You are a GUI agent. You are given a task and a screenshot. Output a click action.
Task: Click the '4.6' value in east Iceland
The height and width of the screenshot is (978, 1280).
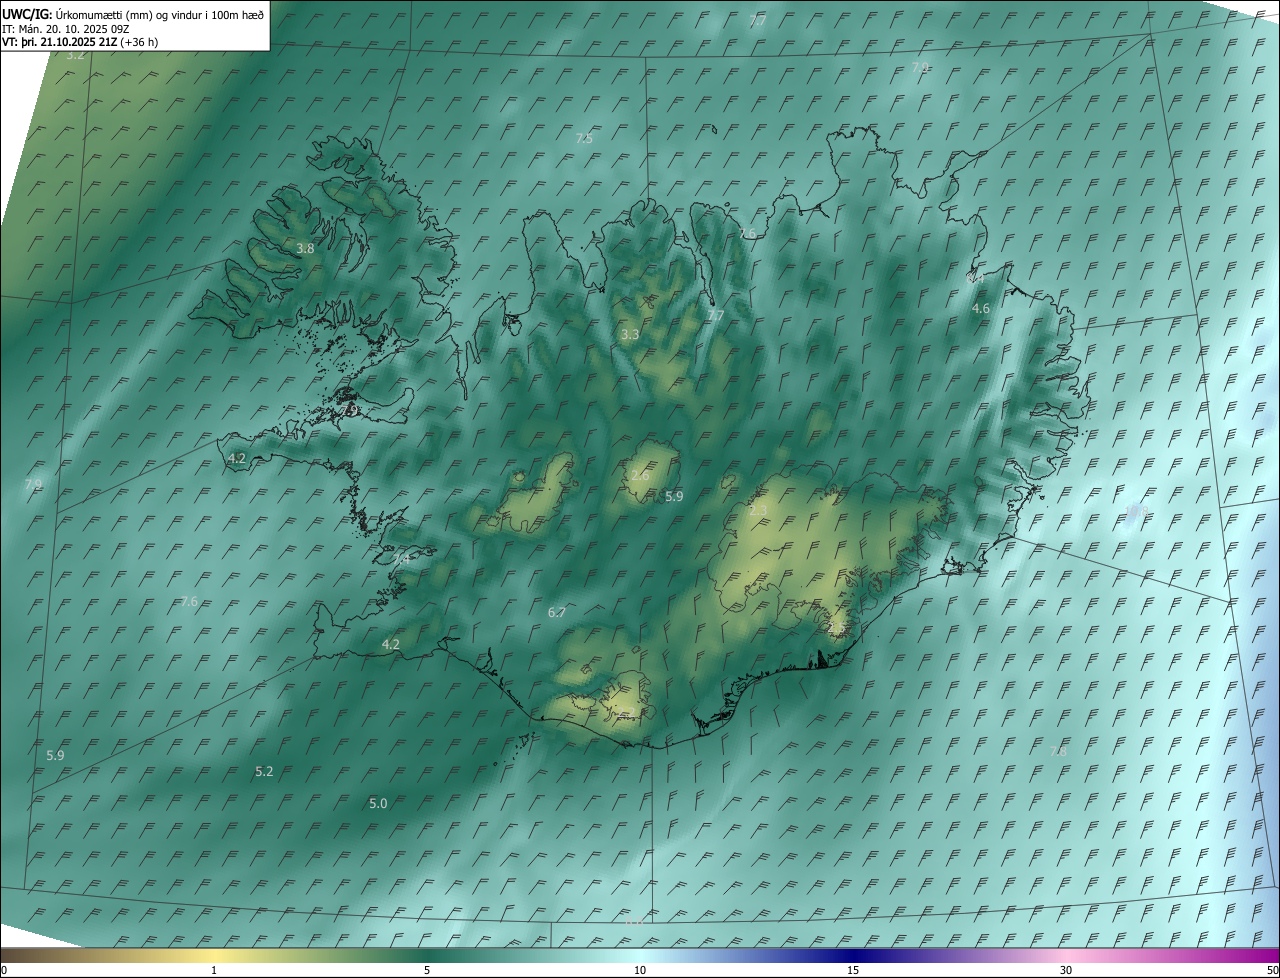tap(981, 309)
